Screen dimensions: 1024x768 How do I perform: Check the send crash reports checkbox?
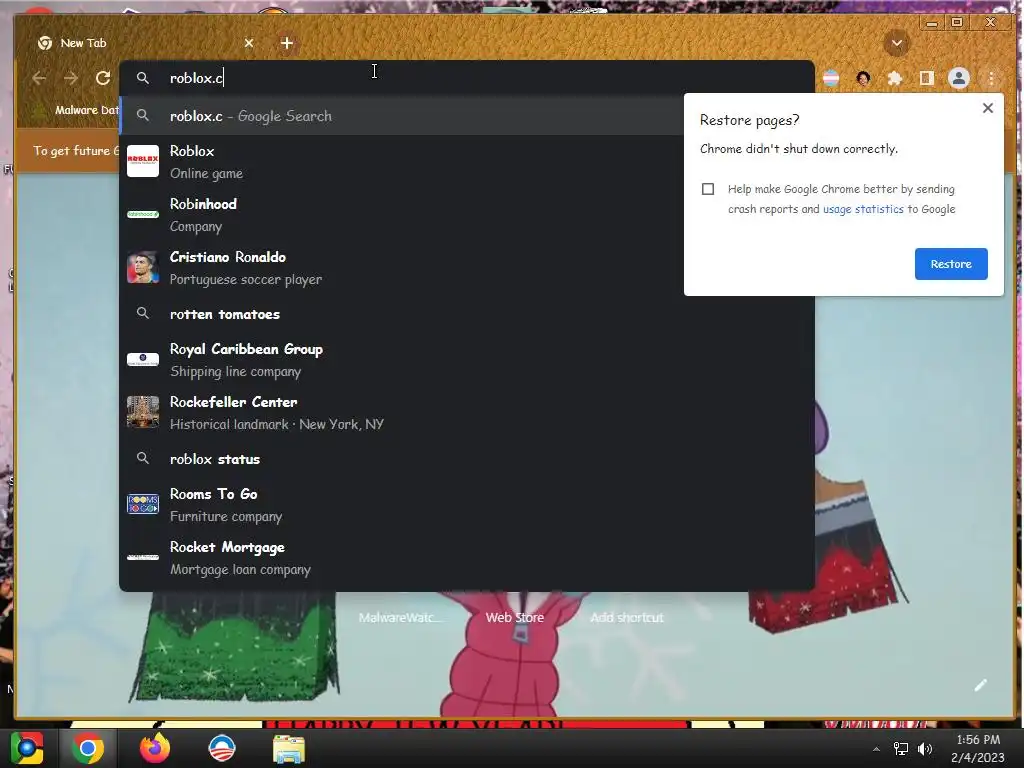(708, 189)
